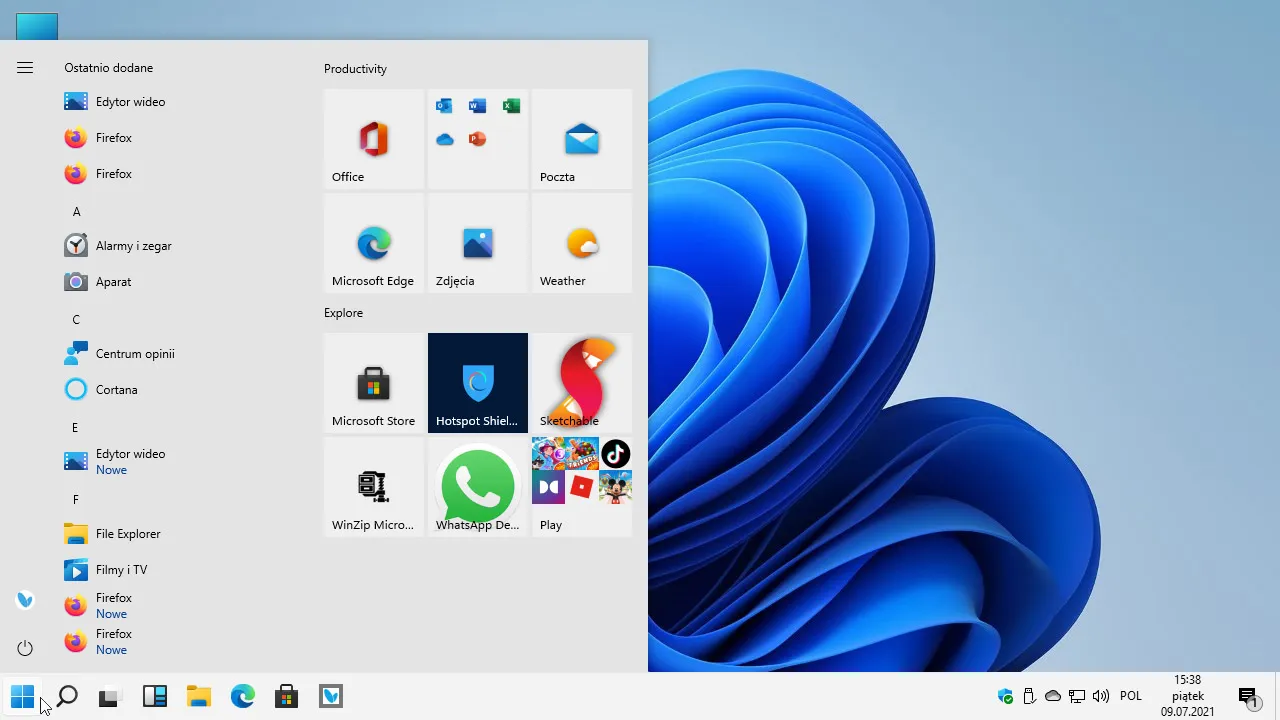Viewport: 1280px width, 720px height.
Task: Open the WinZip Microsoft tile
Action: point(374,487)
